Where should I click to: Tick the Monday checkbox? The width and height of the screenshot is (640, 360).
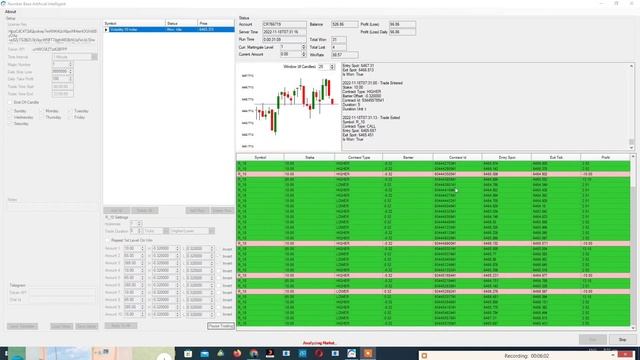coord(41,111)
